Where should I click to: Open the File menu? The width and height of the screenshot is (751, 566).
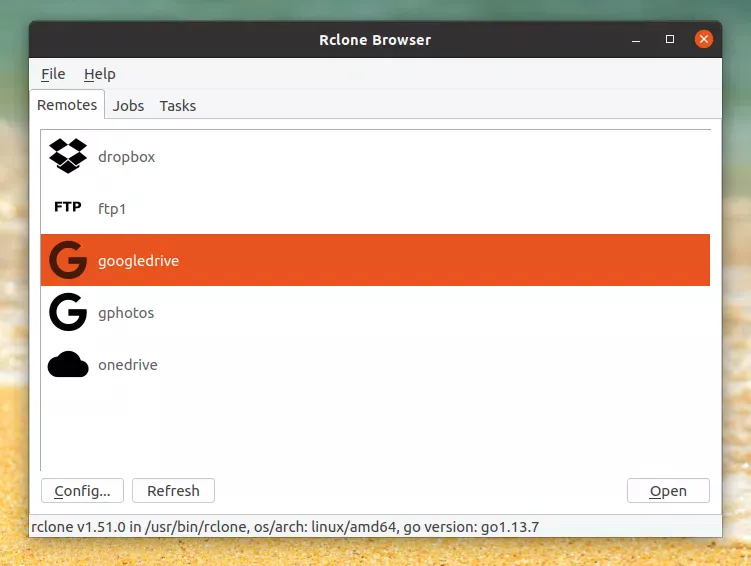point(53,74)
